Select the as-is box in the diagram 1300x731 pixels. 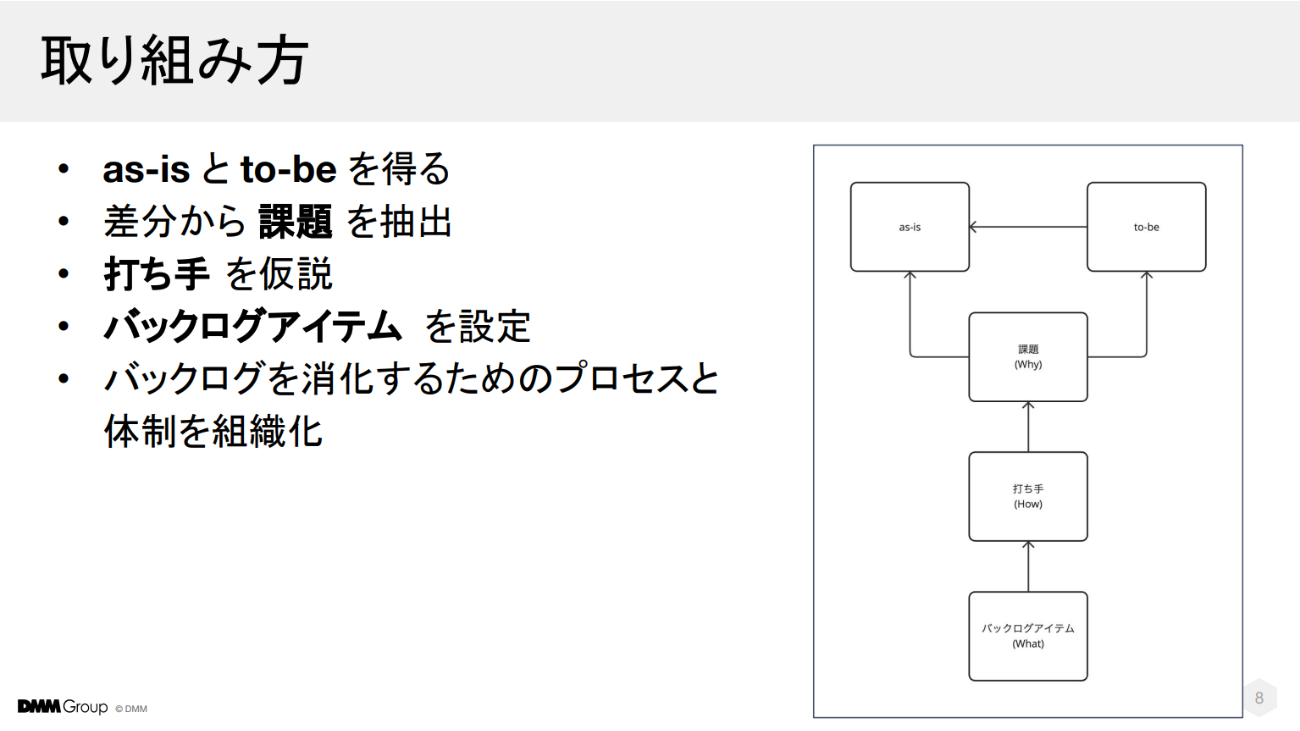909,227
